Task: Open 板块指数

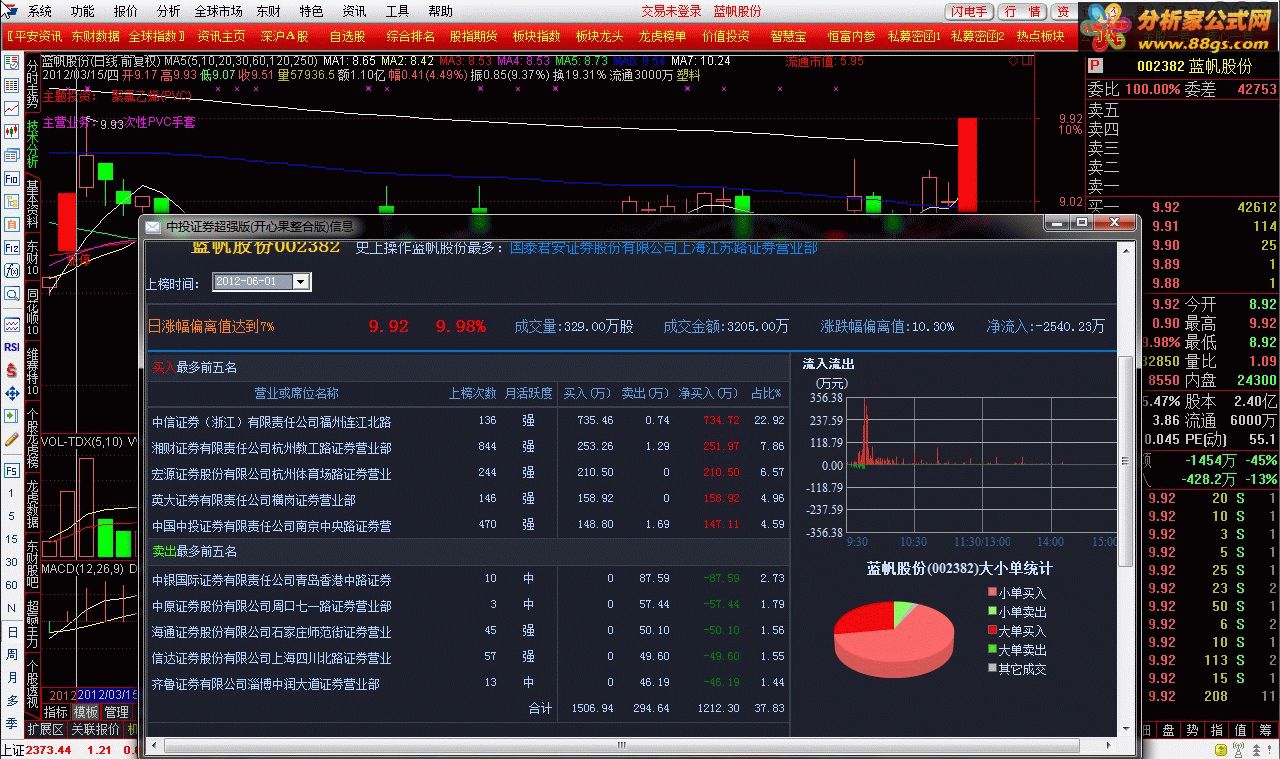Action: click(x=536, y=36)
